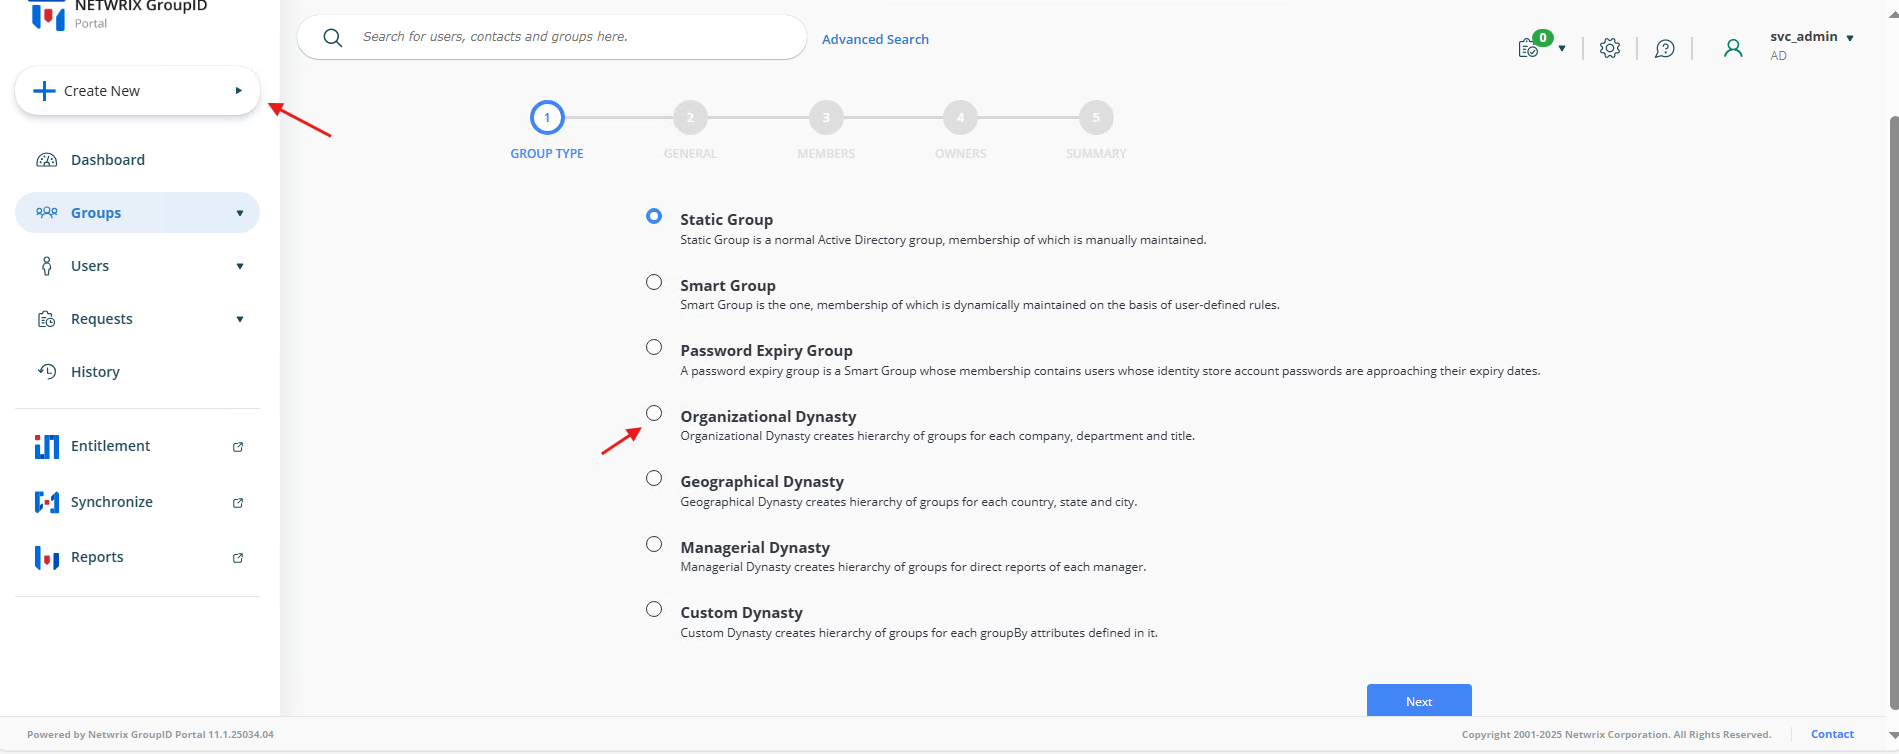Viewport: 1899px width, 754px height.
Task: Click the Next button
Action: click(1418, 701)
